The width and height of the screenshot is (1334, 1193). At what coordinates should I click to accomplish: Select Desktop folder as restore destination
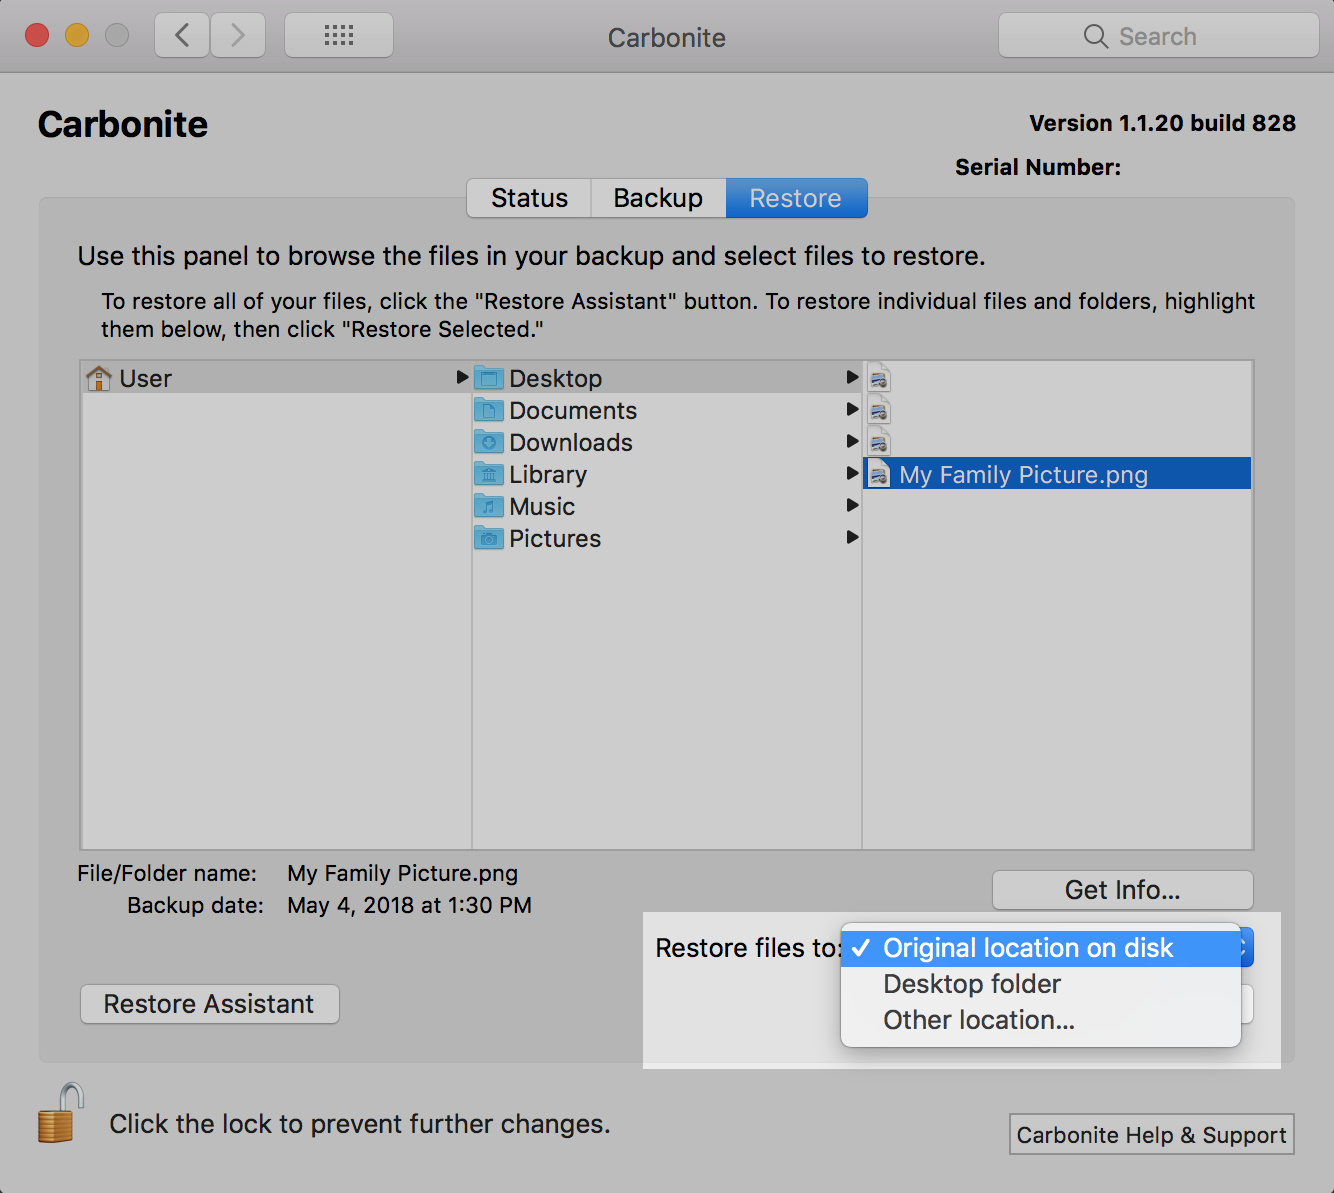[x=971, y=984]
